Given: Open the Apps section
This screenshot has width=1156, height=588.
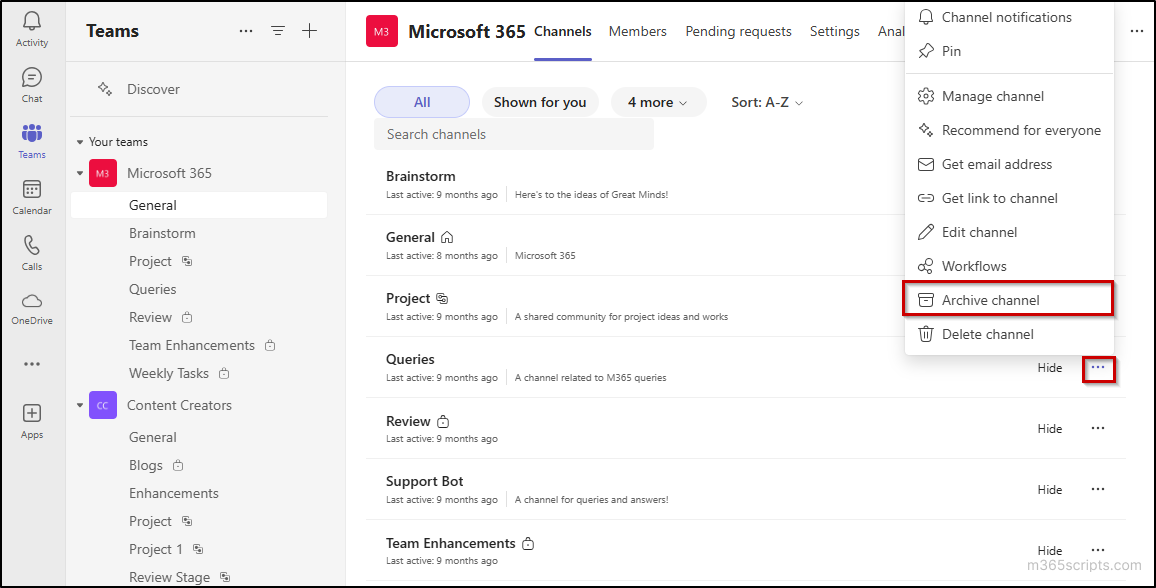Looking at the screenshot, I should [x=31, y=419].
